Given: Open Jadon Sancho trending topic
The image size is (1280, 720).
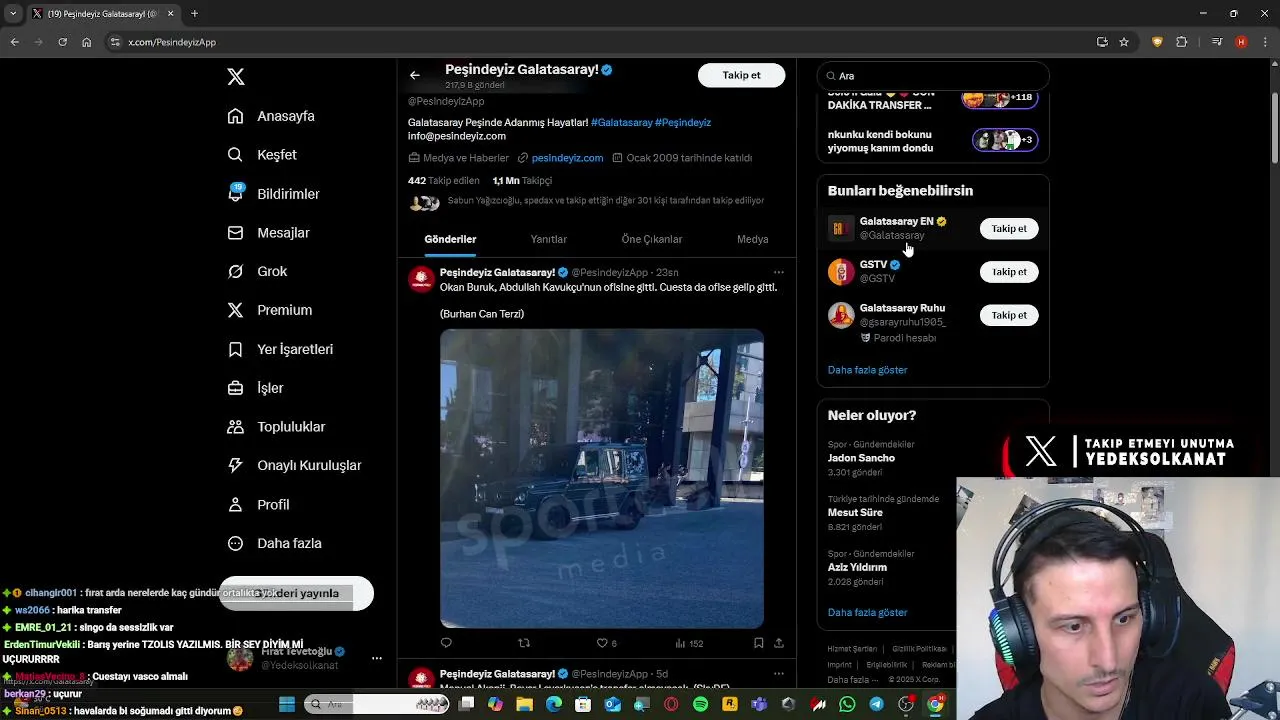Looking at the screenshot, I should pyautogui.click(x=861, y=458).
